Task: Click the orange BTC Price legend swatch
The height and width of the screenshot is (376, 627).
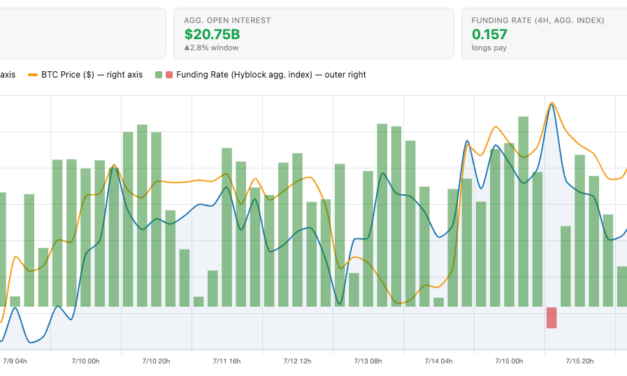Action: coord(32,75)
